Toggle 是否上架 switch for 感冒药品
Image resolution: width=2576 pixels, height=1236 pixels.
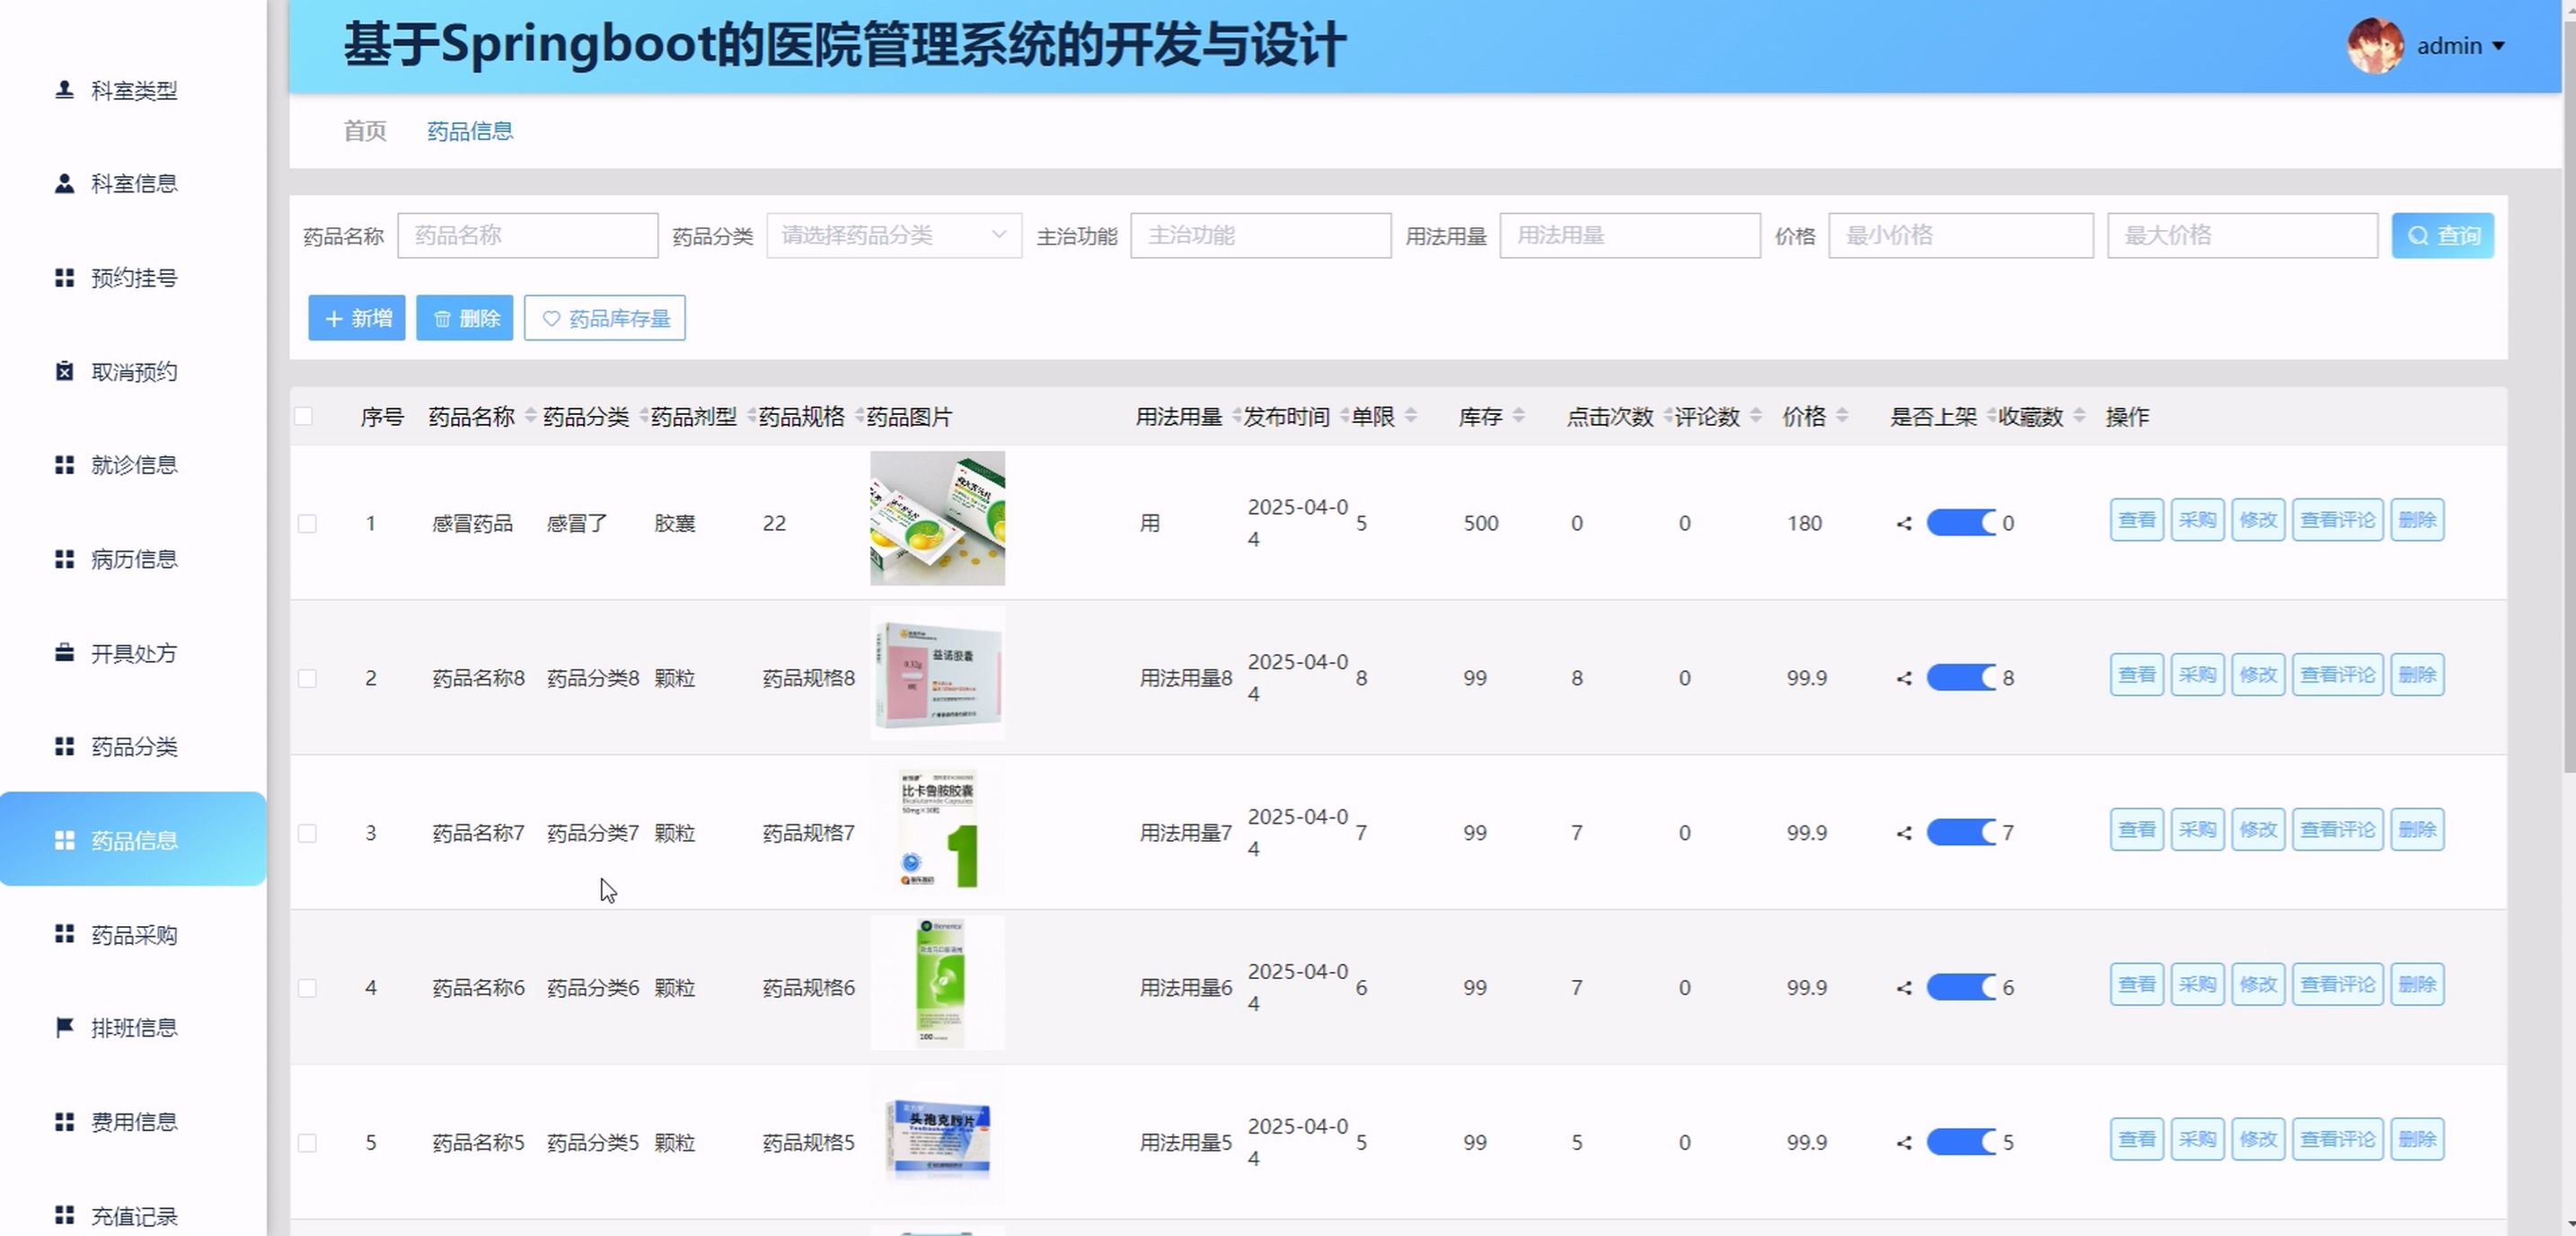coord(1960,523)
